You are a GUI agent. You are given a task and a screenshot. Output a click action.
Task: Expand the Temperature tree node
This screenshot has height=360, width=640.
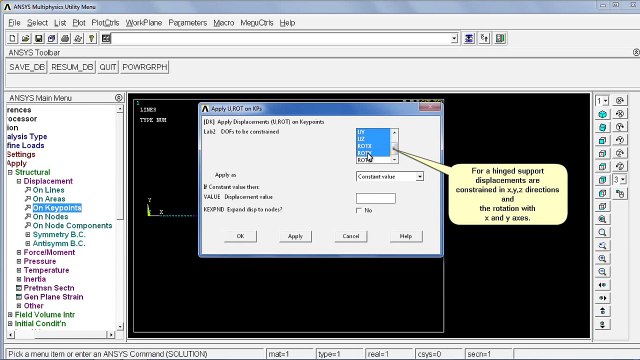(19, 270)
